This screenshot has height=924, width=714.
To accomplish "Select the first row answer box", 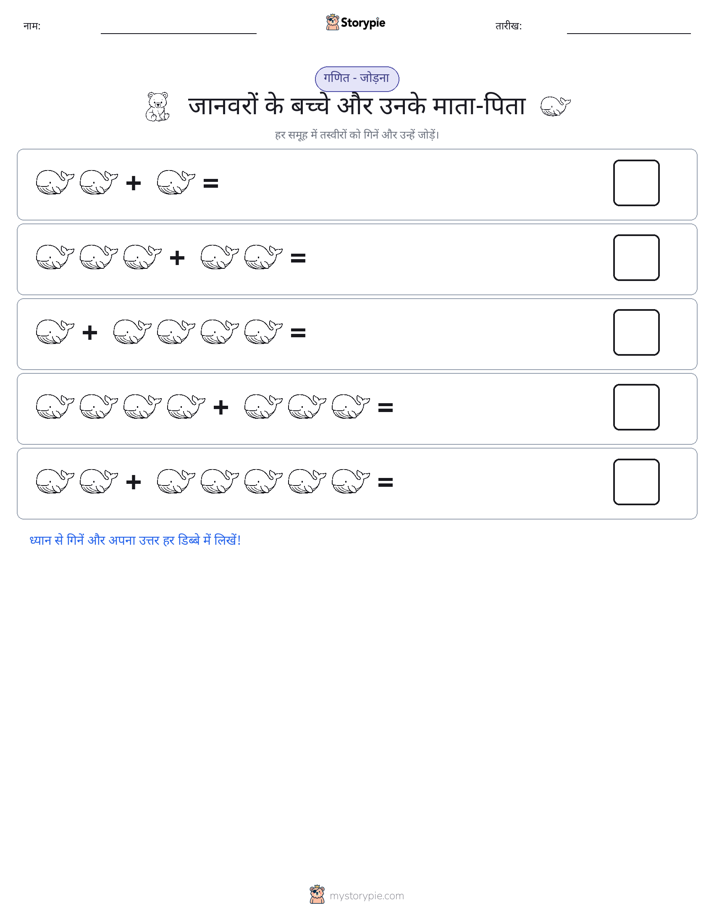I will click(636, 183).
